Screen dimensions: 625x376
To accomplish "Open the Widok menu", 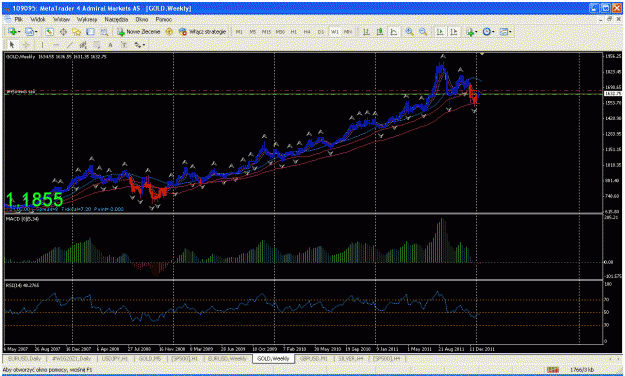I will [x=38, y=19].
